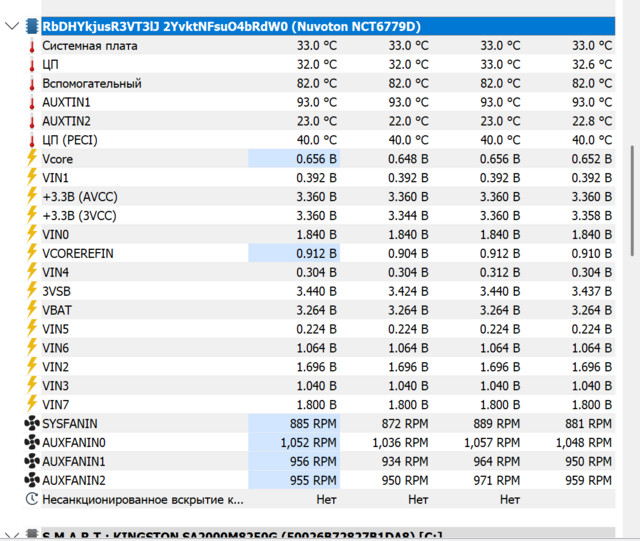Click lightning bolt icon beside Vcore
The width and height of the screenshot is (640, 541).
(x=31, y=159)
